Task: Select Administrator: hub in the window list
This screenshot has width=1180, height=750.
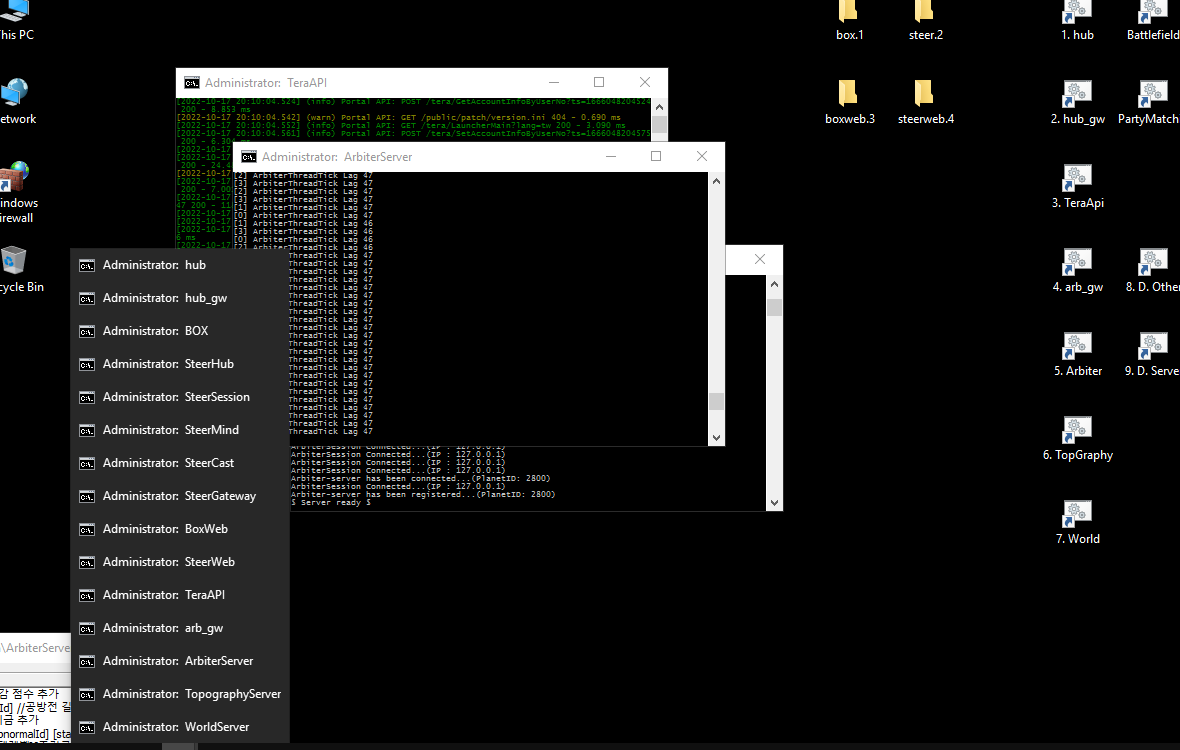Action: 180,265
